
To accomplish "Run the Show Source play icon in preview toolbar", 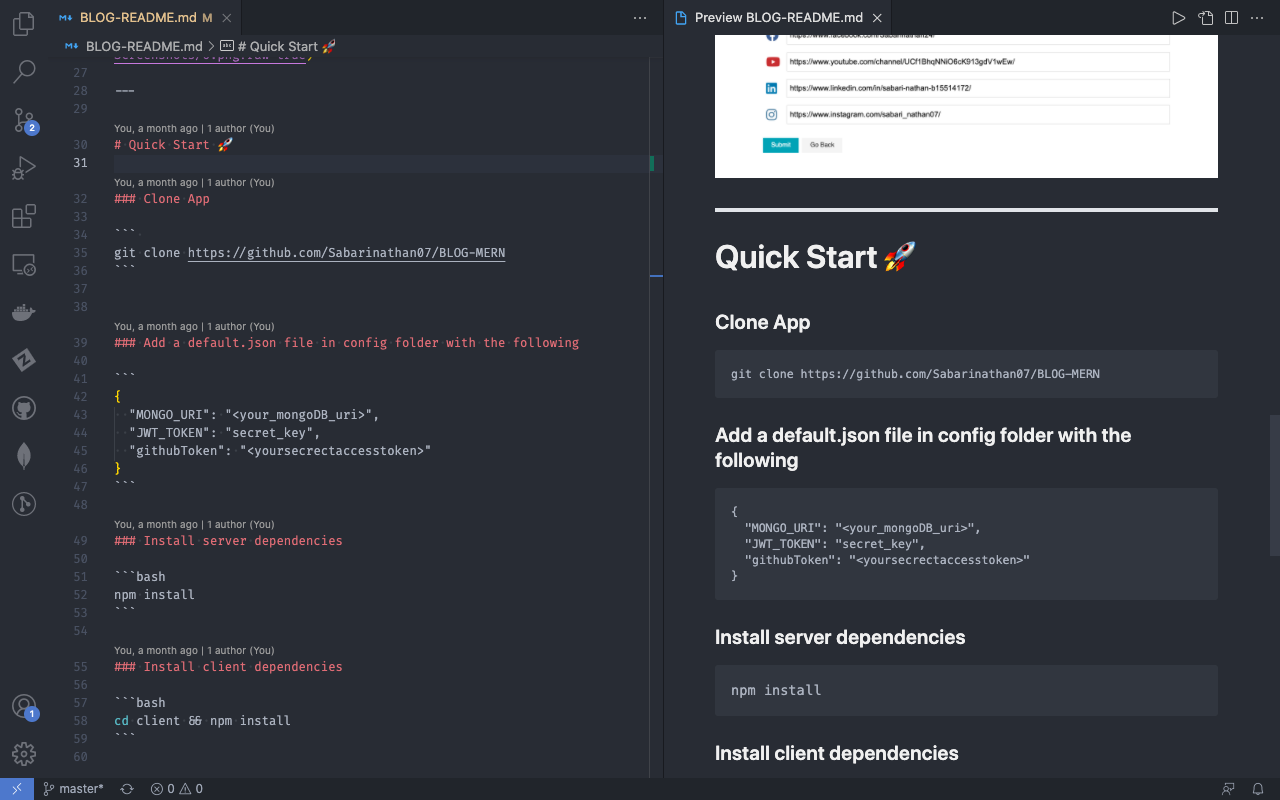I will click(x=1178, y=18).
